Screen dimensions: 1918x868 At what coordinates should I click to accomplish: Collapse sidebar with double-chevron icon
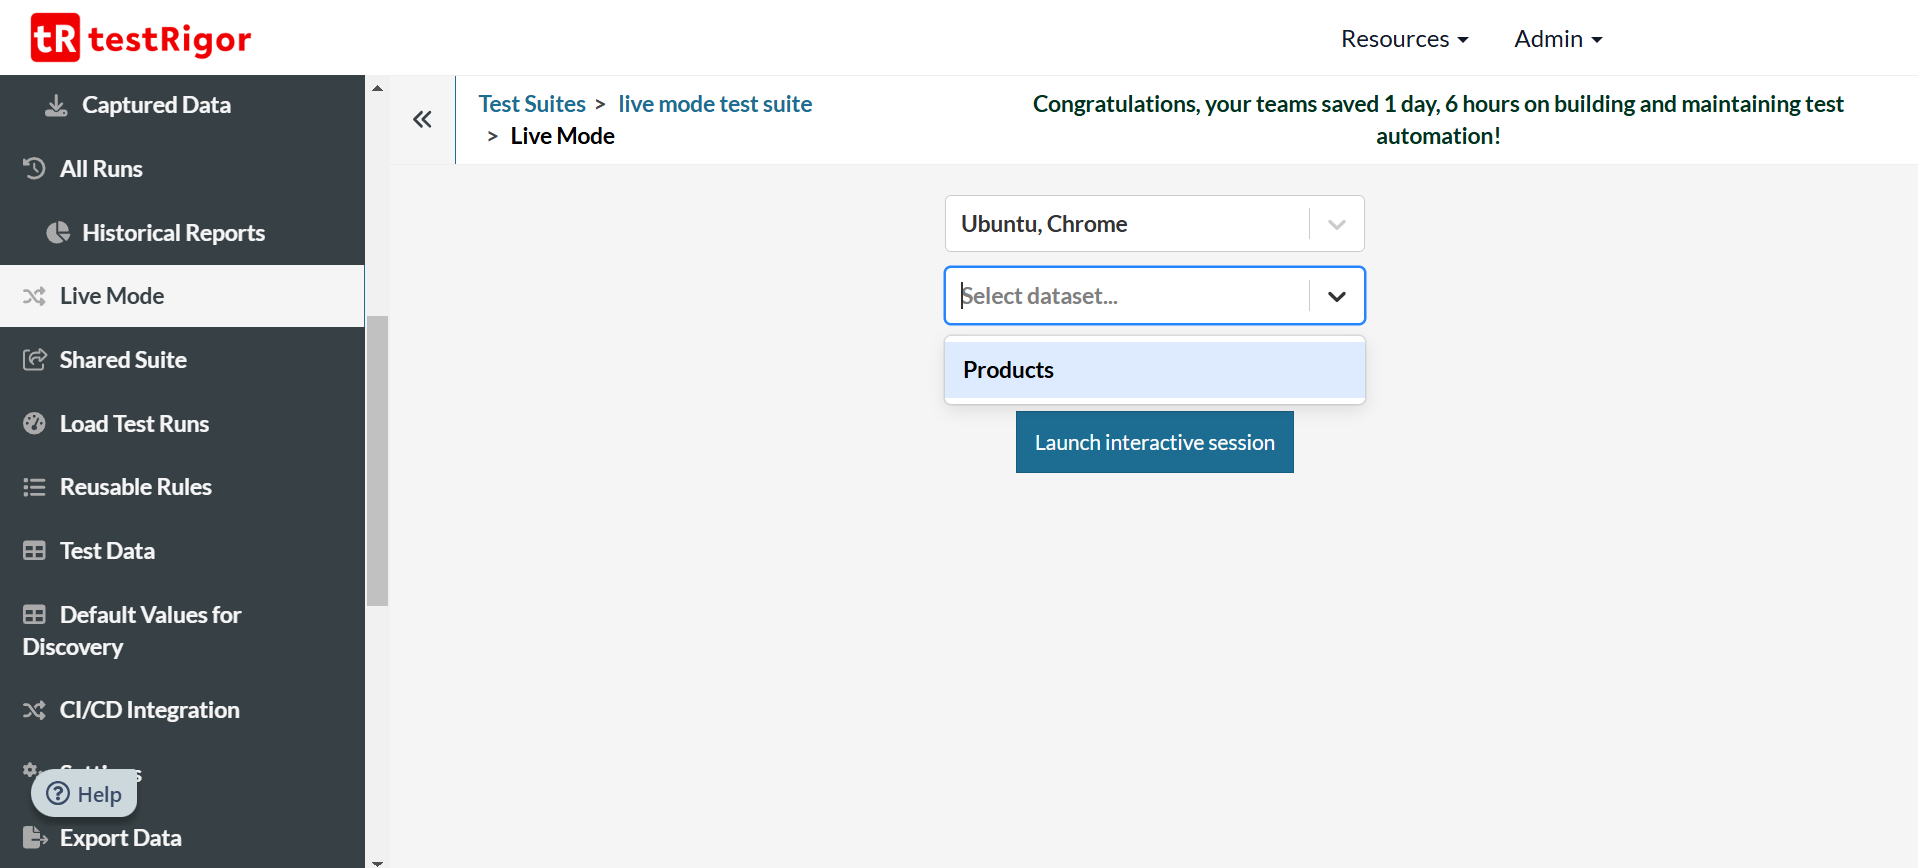click(x=422, y=120)
